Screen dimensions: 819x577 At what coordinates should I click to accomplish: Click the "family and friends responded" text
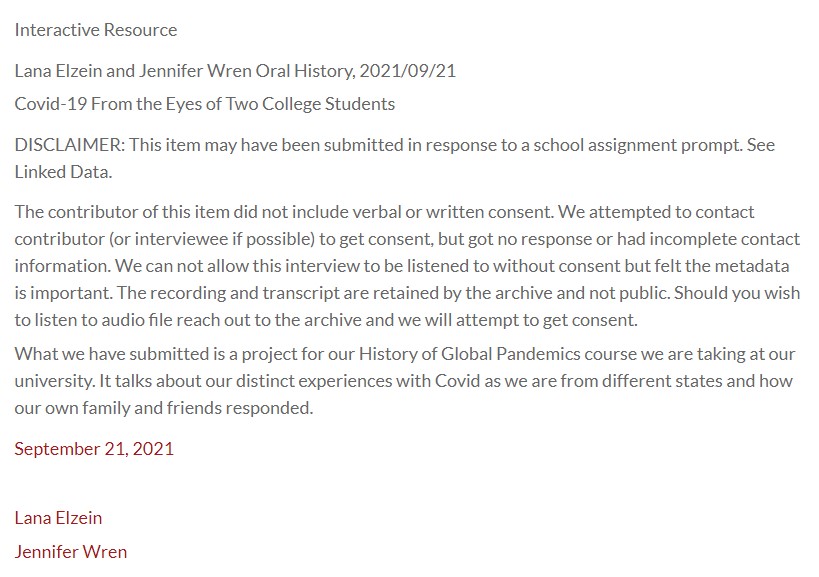tap(201, 408)
